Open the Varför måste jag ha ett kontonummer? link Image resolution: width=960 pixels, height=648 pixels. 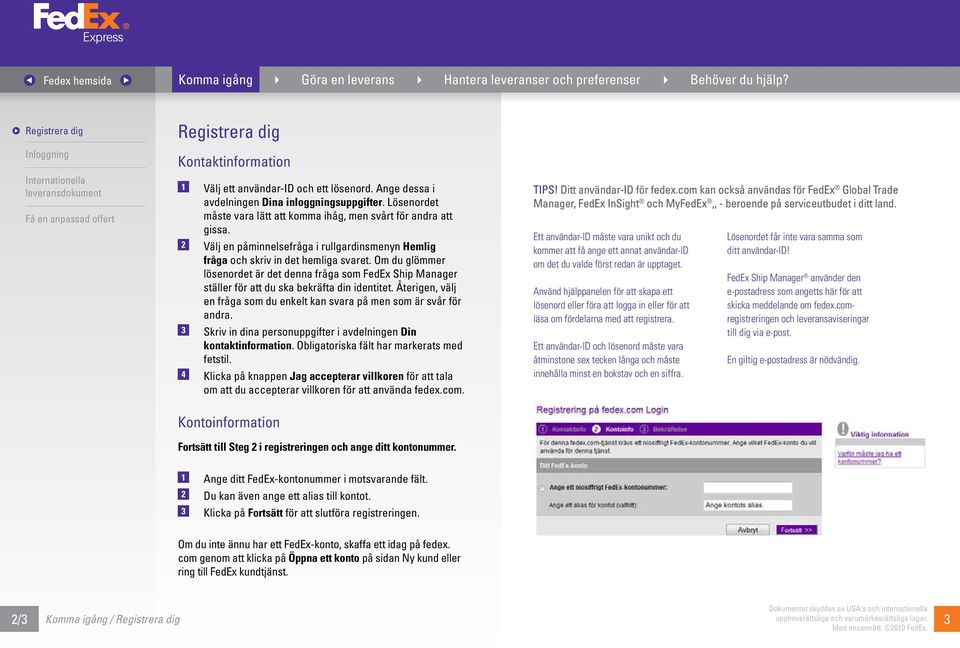click(x=869, y=458)
